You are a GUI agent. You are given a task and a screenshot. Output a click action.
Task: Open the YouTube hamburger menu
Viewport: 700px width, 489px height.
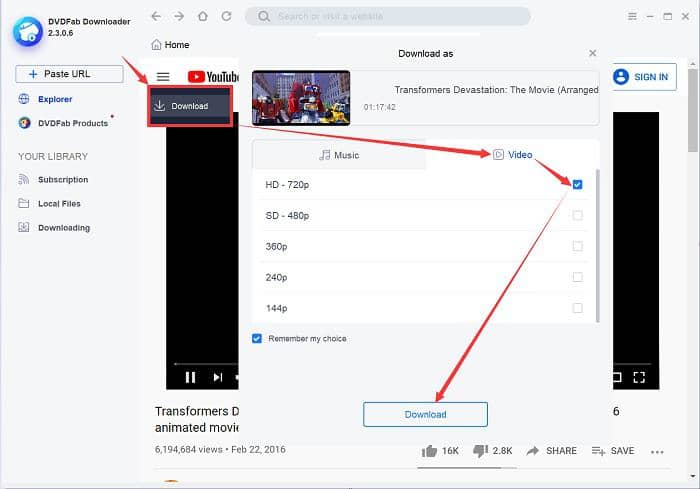163,77
